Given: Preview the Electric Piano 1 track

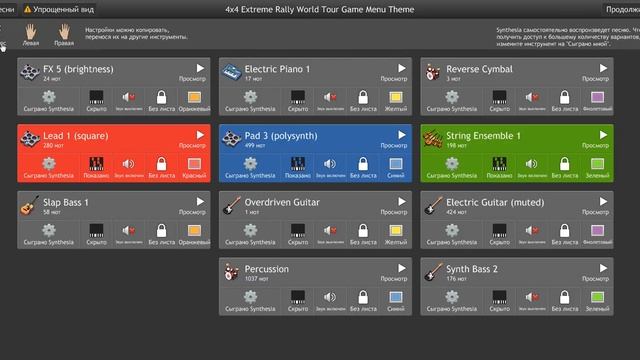Looking at the screenshot, I should click(x=402, y=68).
